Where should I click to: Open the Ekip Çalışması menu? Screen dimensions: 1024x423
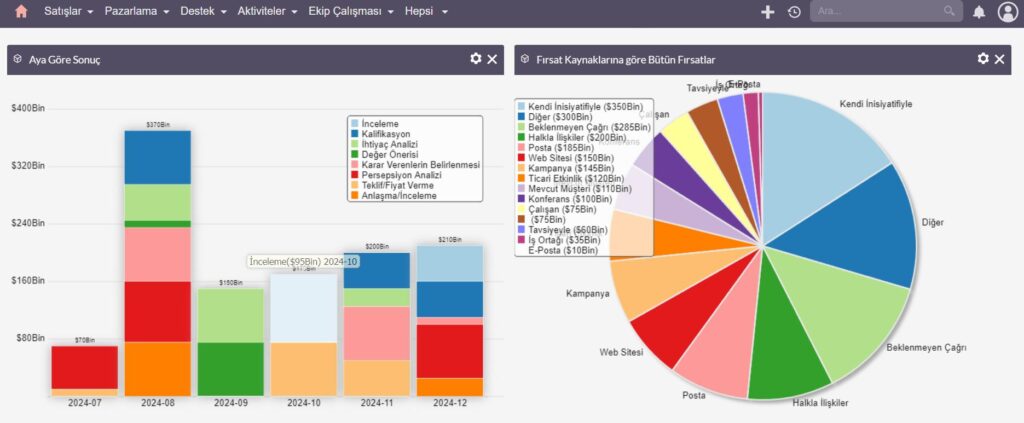coord(351,12)
